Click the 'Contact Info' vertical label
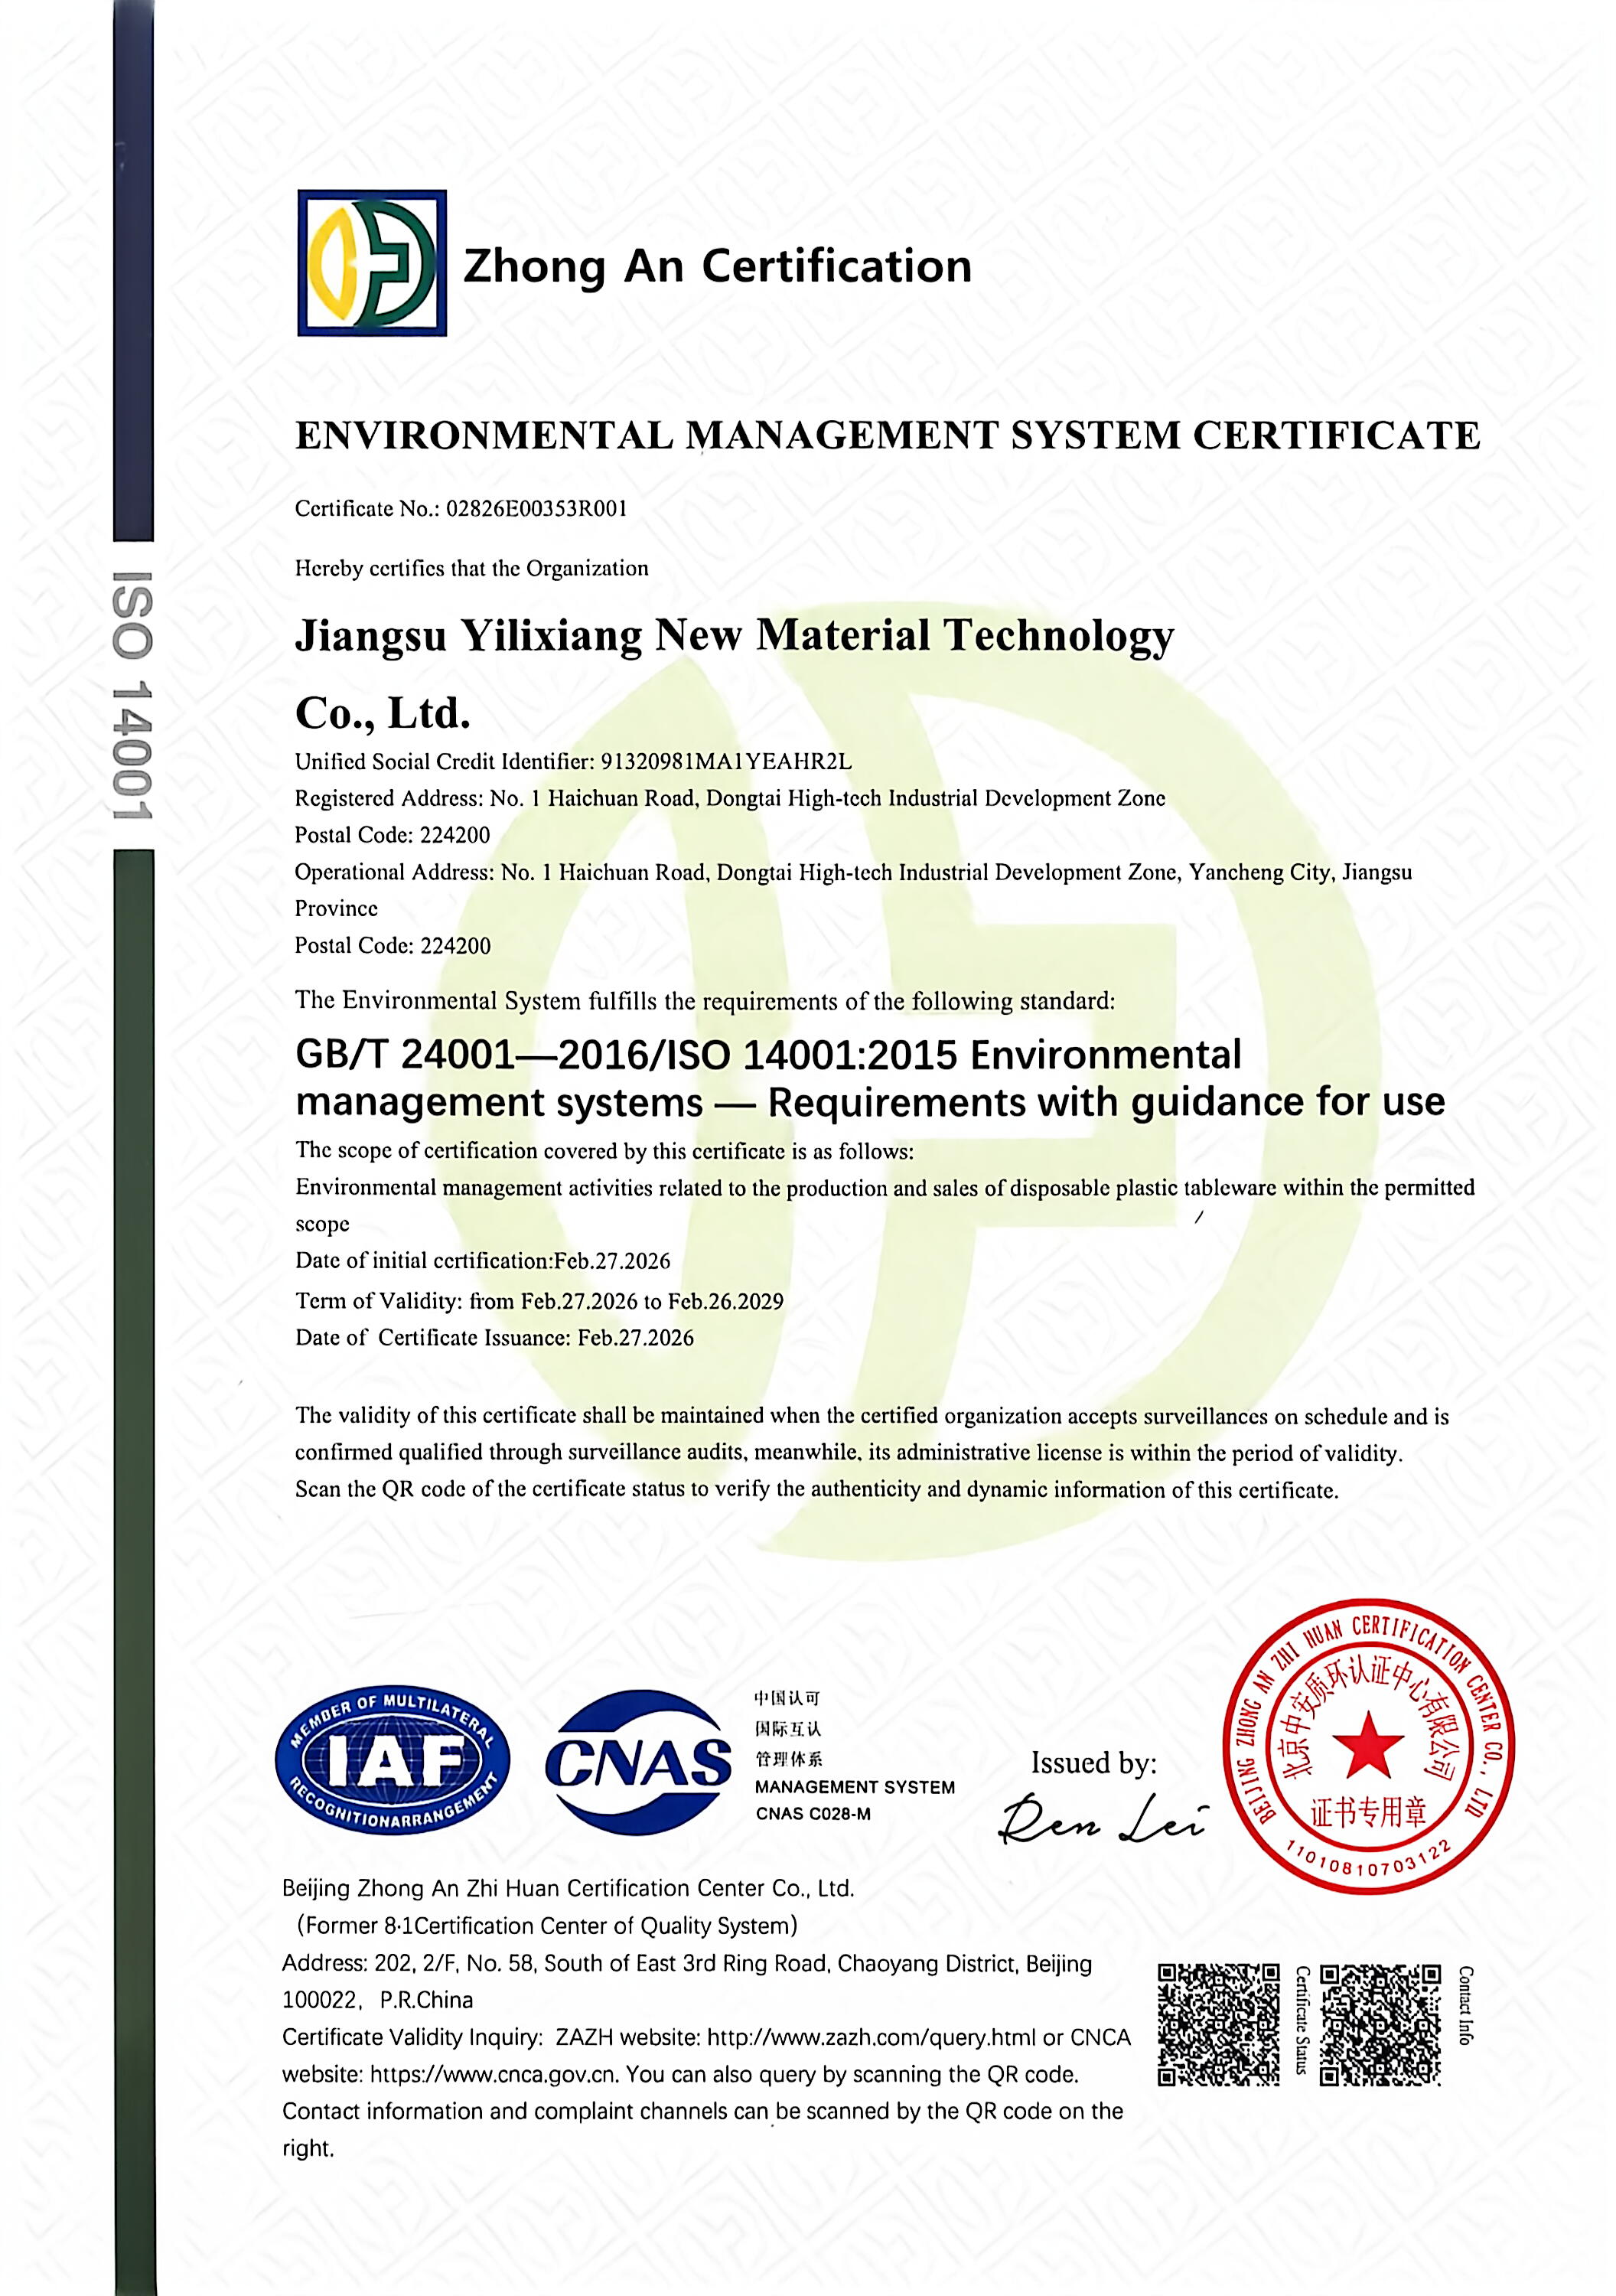 pyautogui.click(x=1465, y=2005)
